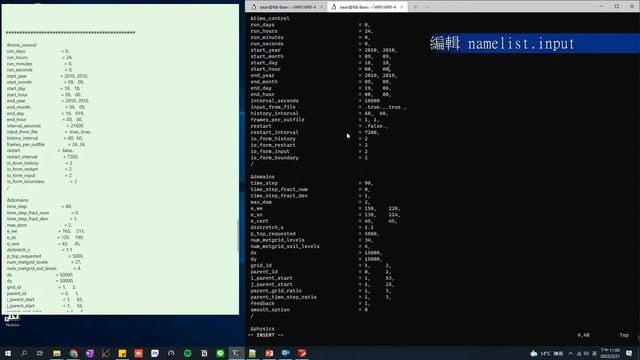Viewport: 640px width, 360px height.
Task: Click '&domains' header in terminal
Action: [262, 177]
